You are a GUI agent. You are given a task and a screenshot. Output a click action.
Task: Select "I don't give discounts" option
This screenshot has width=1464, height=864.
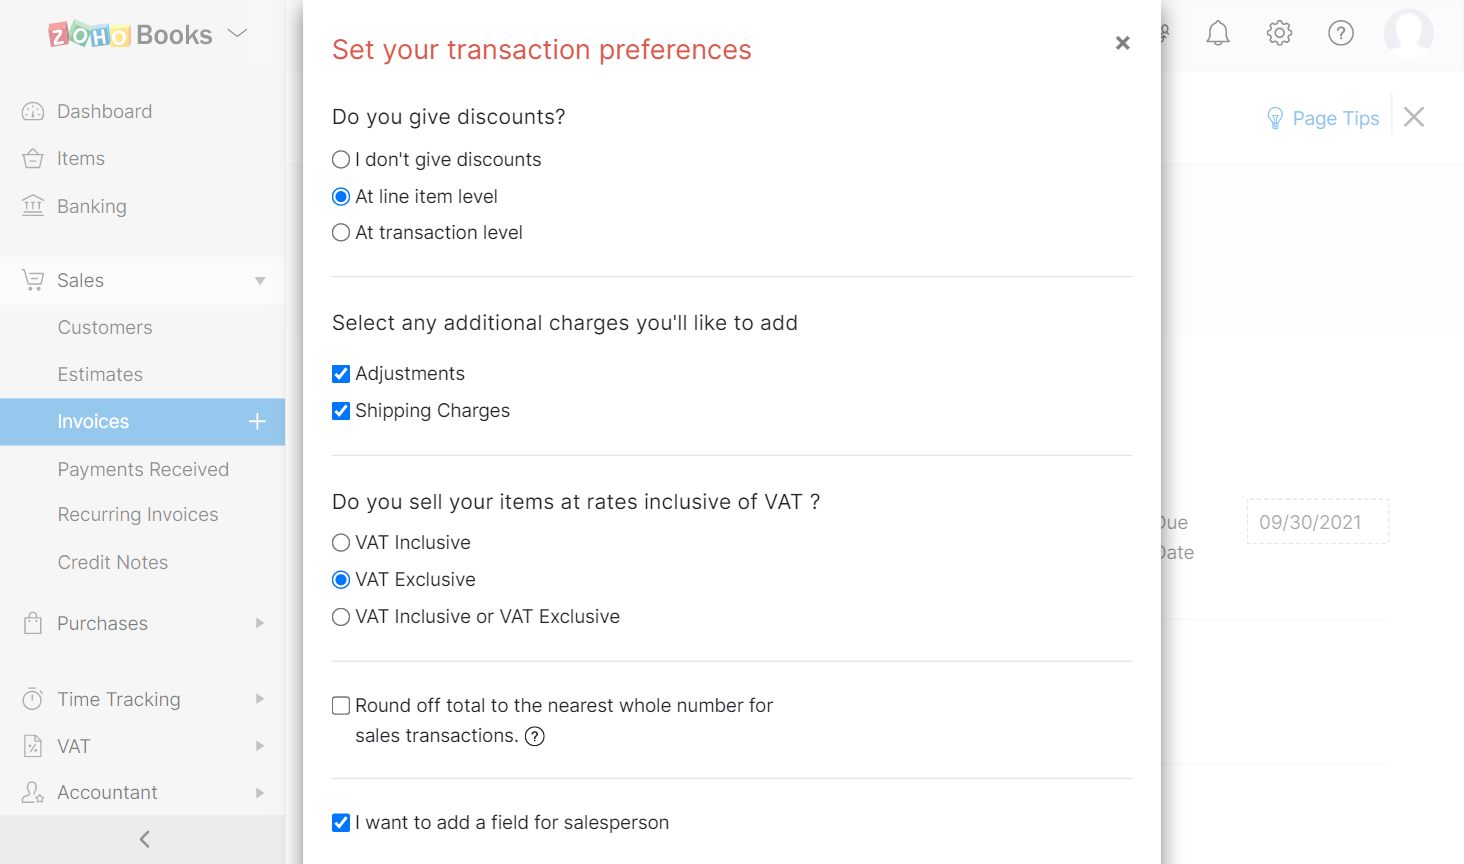[x=341, y=160]
